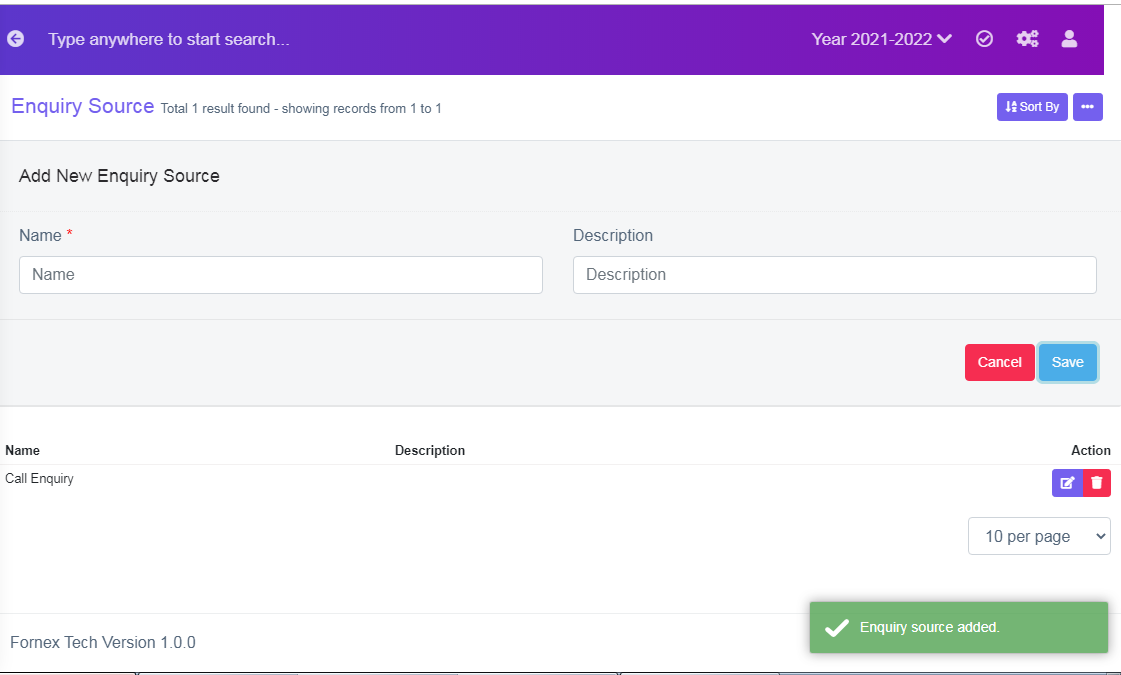Click the back arrow icon in header
The width and height of the screenshot is (1121, 675).
(x=16, y=39)
